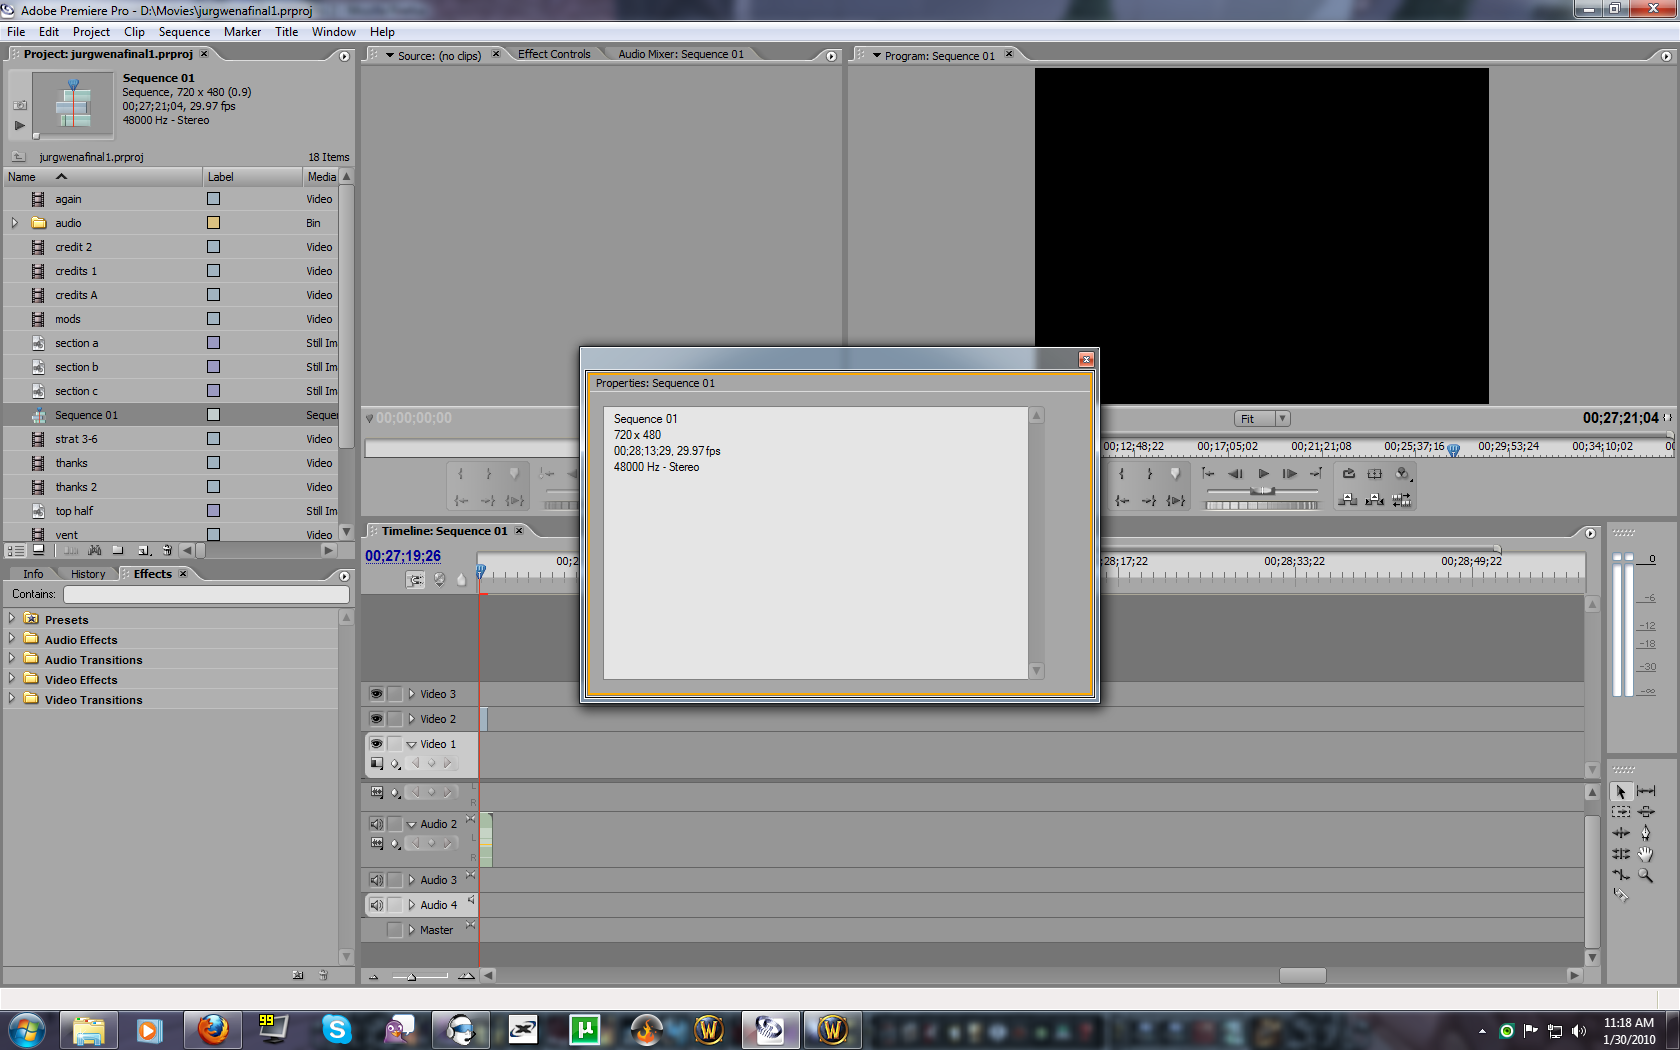This screenshot has width=1680, height=1050.
Task: Mute the Audio 3 track
Action: (376, 880)
